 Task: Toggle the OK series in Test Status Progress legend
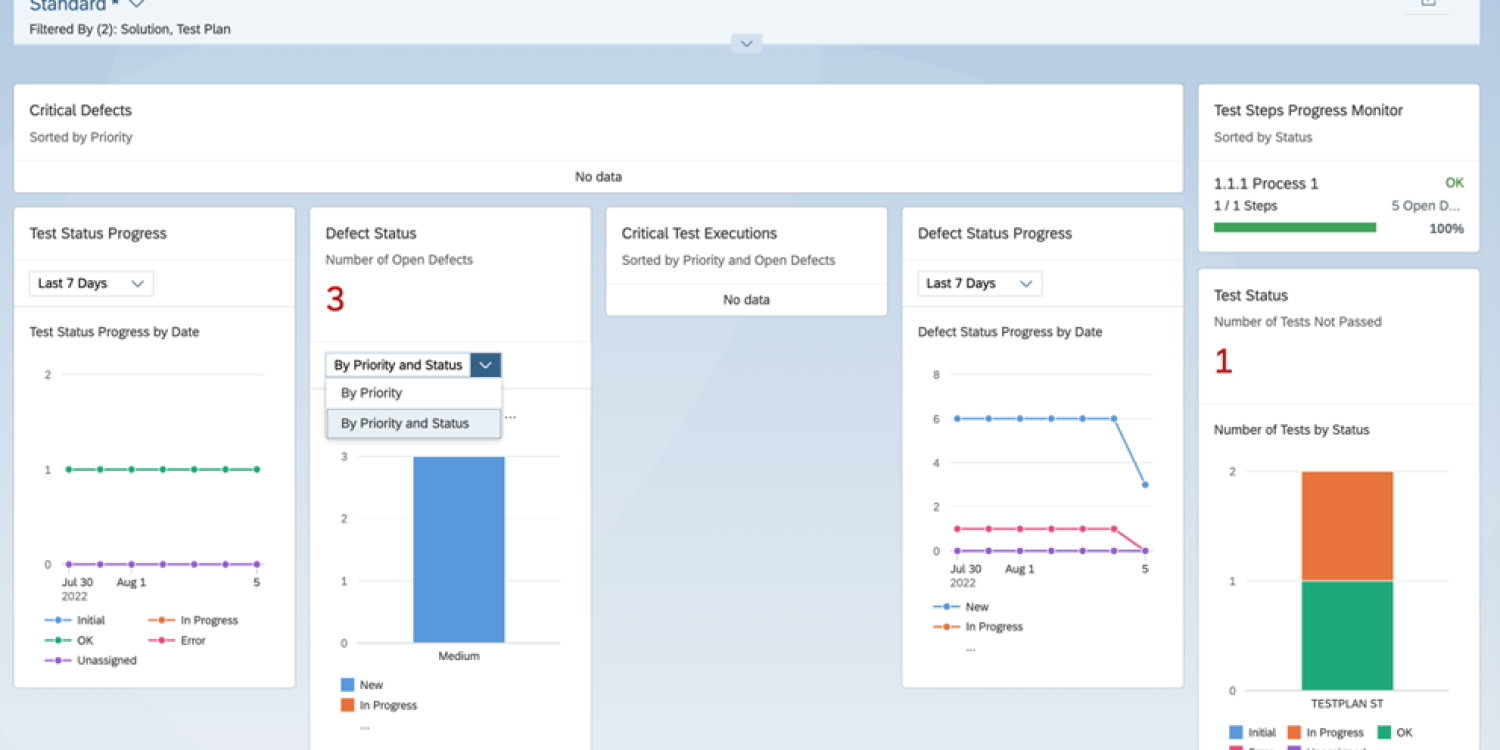[x=71, y=640]
